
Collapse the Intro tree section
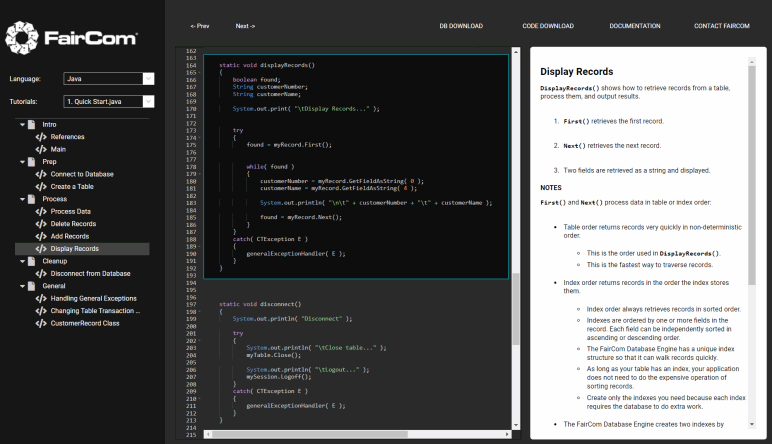tap(21, 124)
